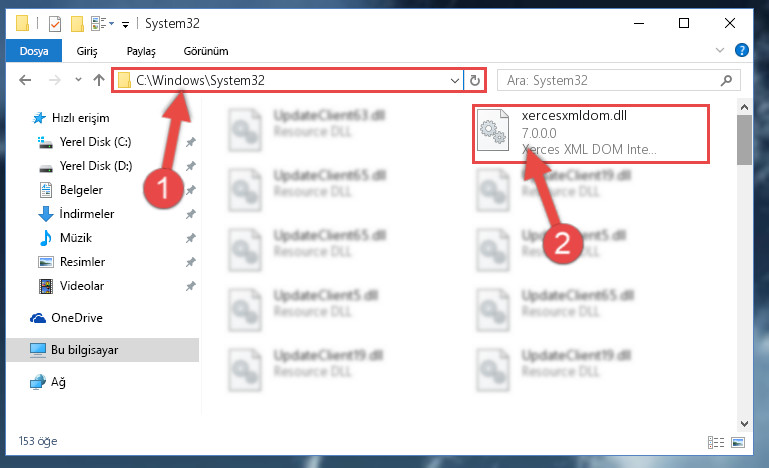Open the Dosya menu tab

click(x=34, y=51)
